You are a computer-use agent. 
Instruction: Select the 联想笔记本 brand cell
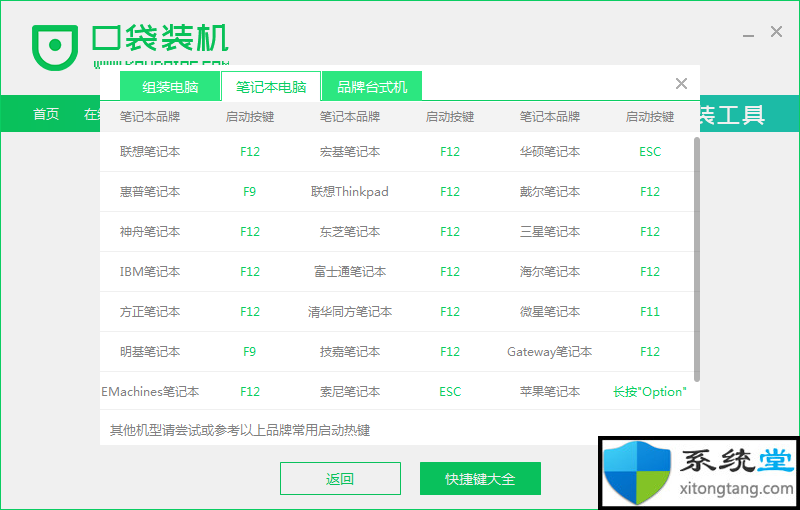[150, 151]
